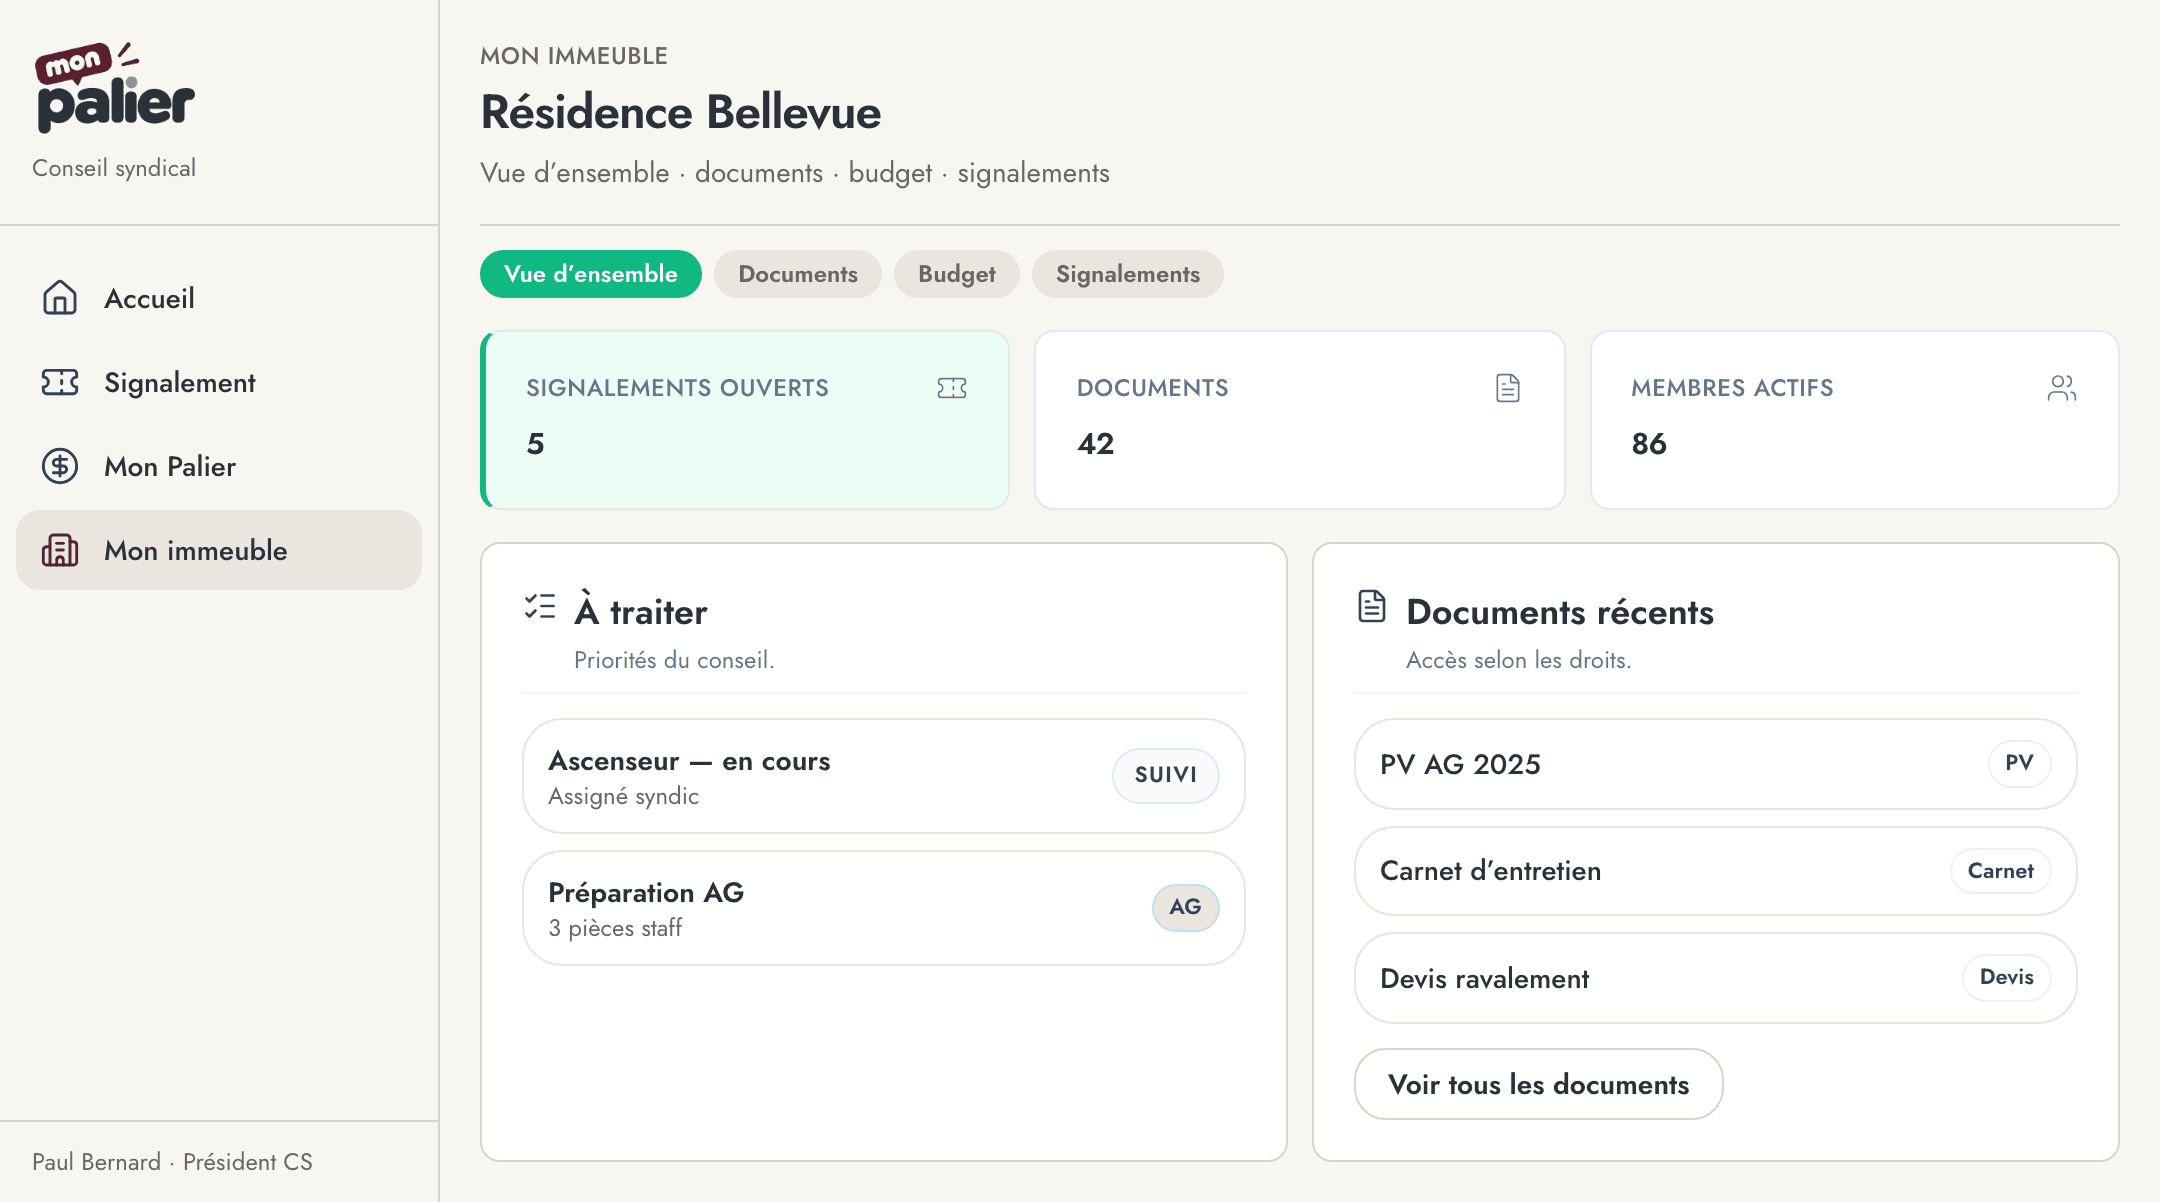Open Carnet d'entretien document

1716,871
